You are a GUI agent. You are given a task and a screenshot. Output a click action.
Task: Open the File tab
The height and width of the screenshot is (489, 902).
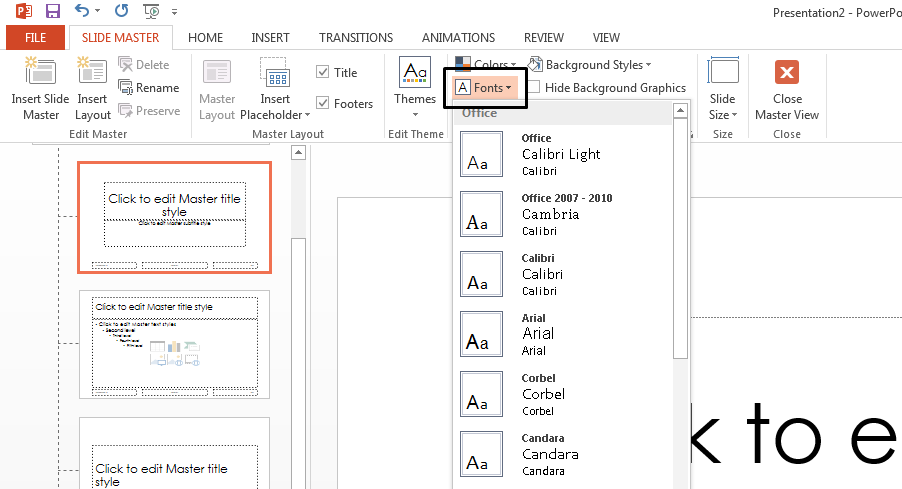click(x=35, y=38)
